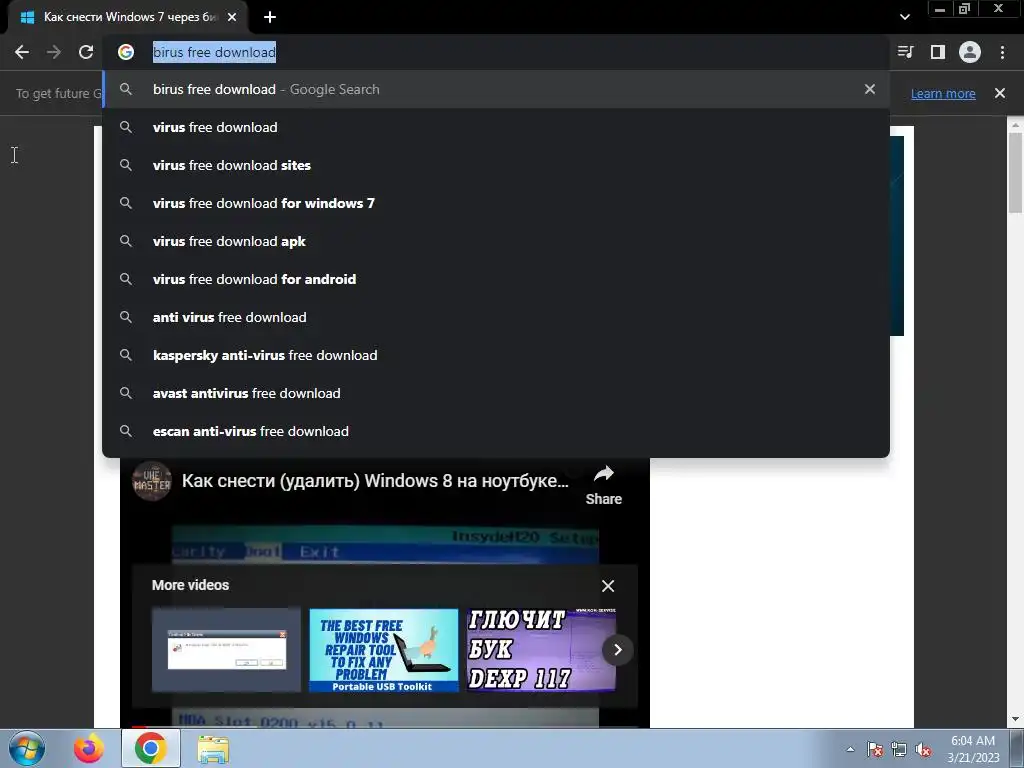Open the Chrome three-dot menu
1024x768 pixels.
tap(1002, 52)
